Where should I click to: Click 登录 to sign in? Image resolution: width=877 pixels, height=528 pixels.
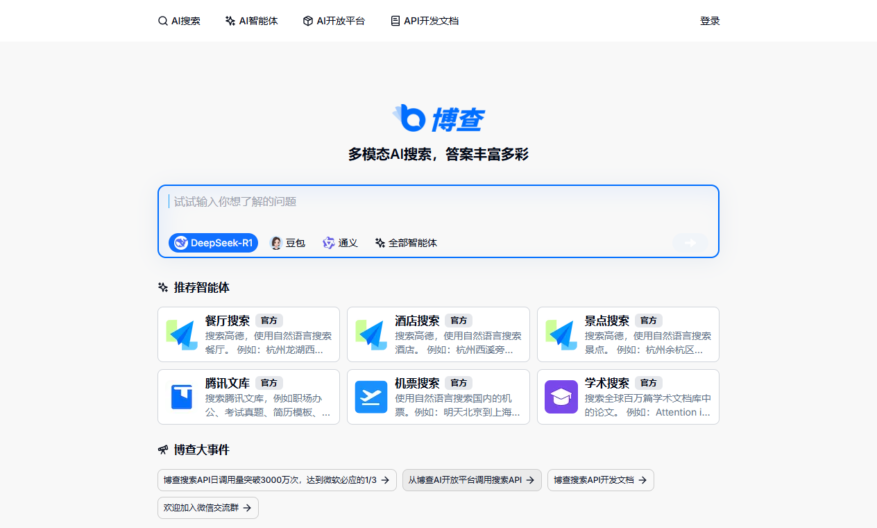tap(710, 21)
